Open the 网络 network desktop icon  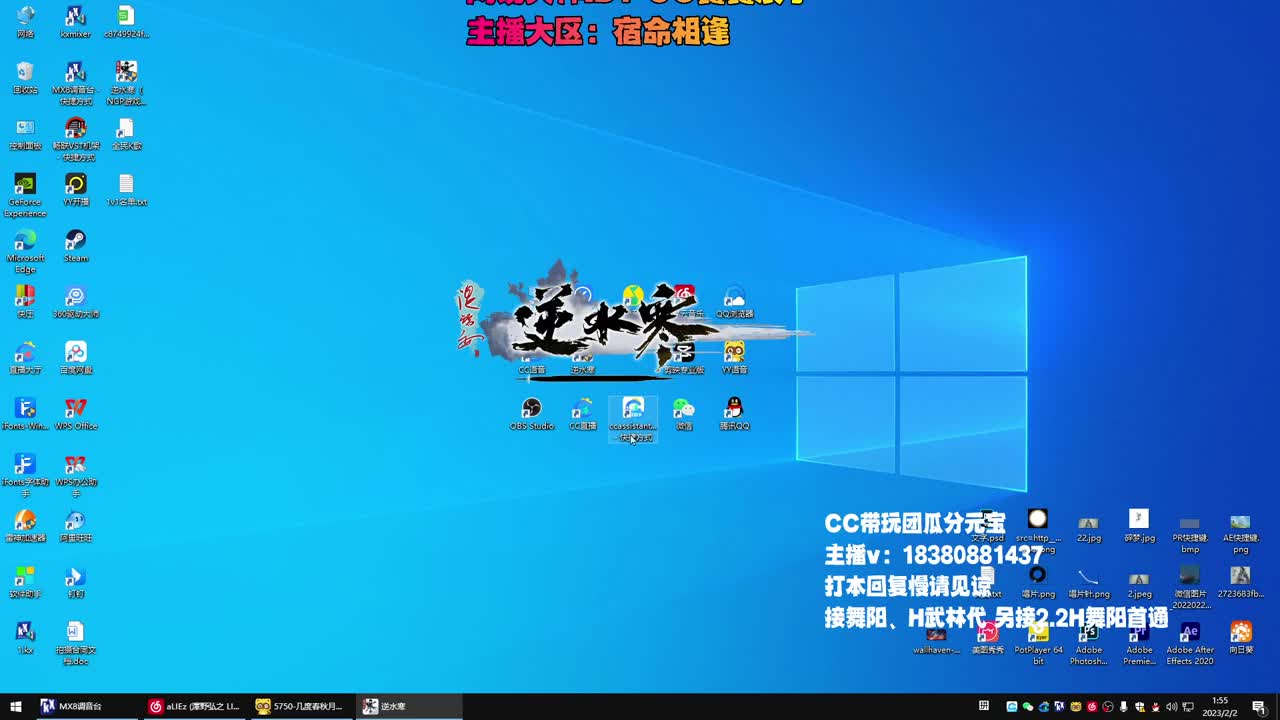25,21
